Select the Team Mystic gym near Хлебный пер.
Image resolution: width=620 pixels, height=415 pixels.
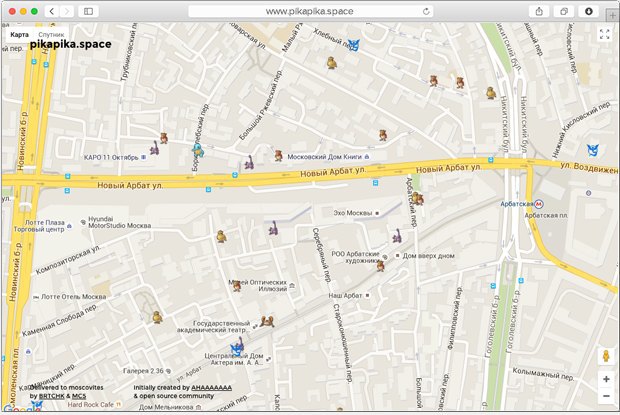[353, 45]
